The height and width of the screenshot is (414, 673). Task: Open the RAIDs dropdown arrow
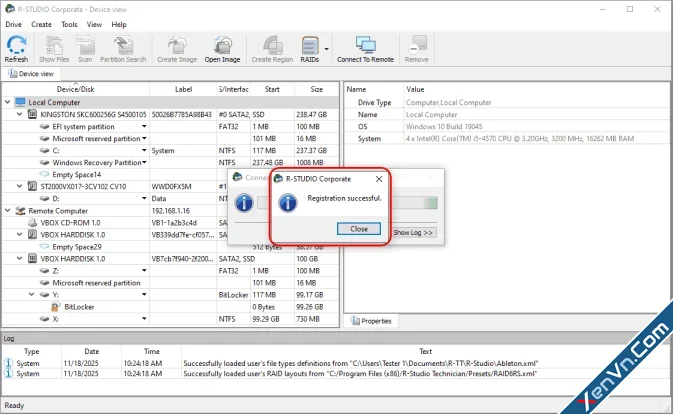point(327,49)
